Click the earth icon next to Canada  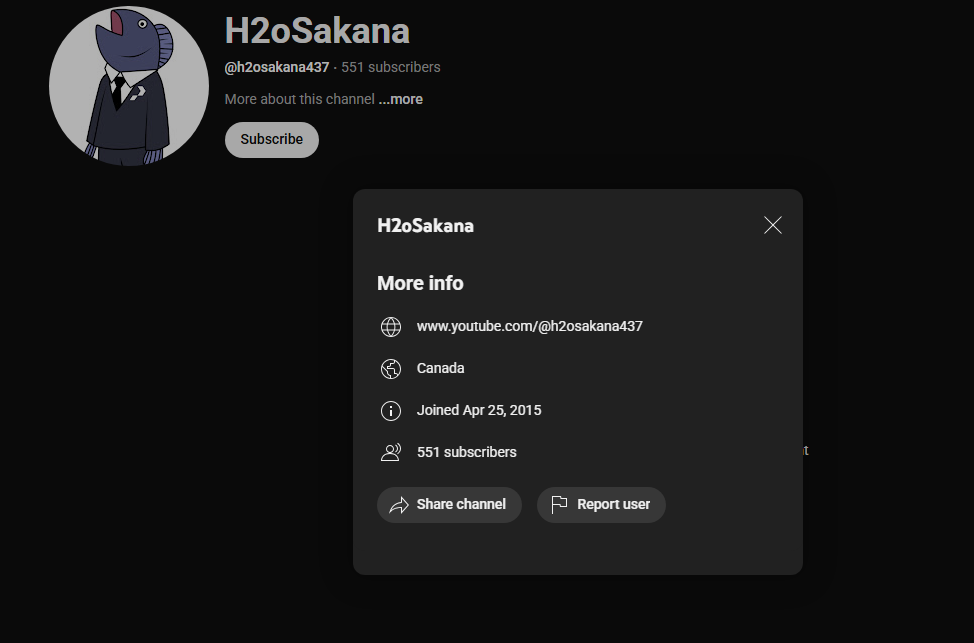pyautogui.click(x=391, y=369)
